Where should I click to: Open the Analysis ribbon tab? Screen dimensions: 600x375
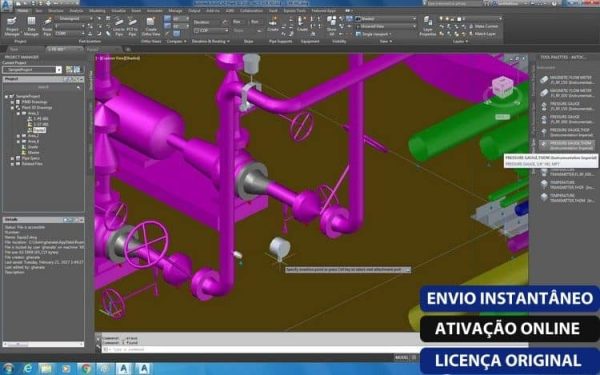[76, 11]
